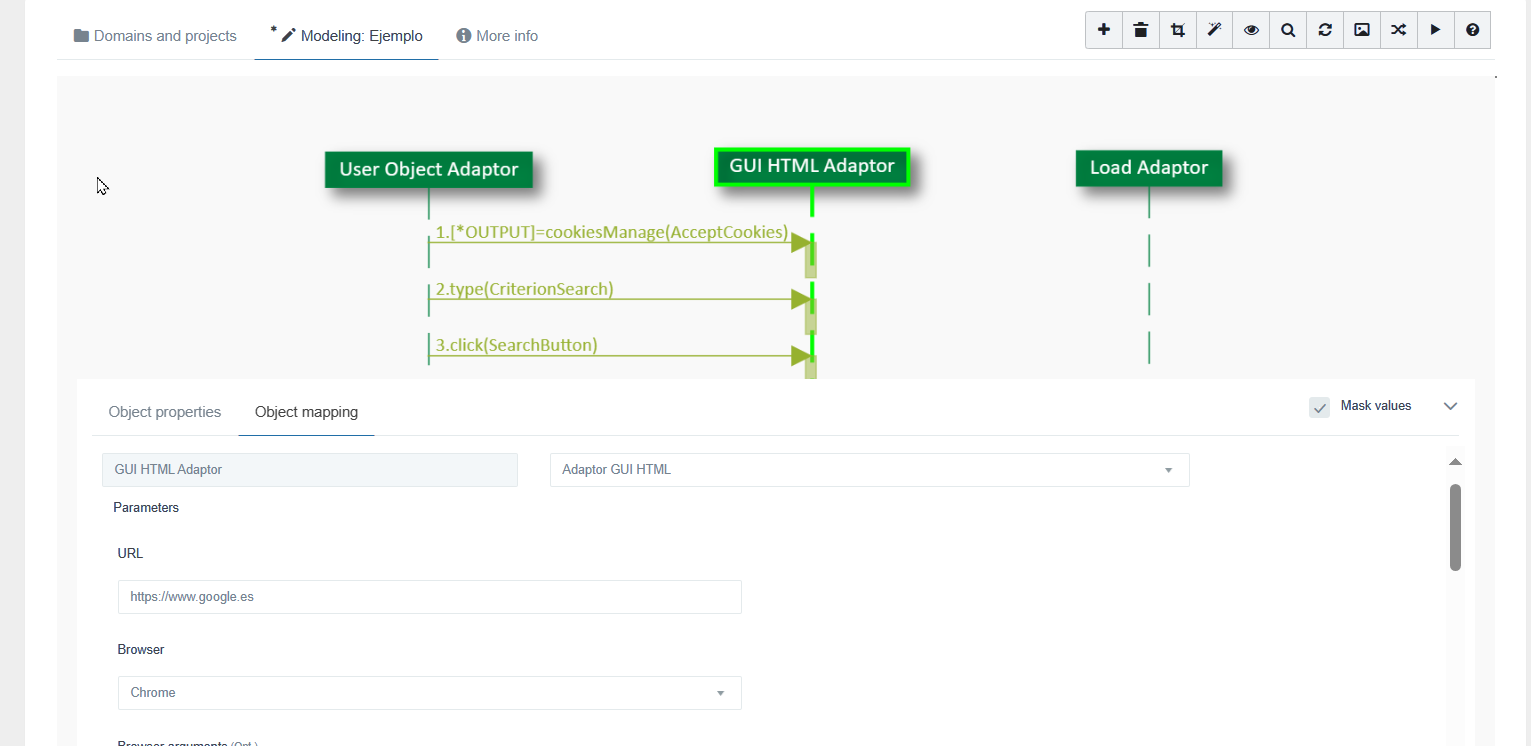This screenshot has width=1531, height=746.
Task: Click the magic wand icon
Action: point(1214,30)
